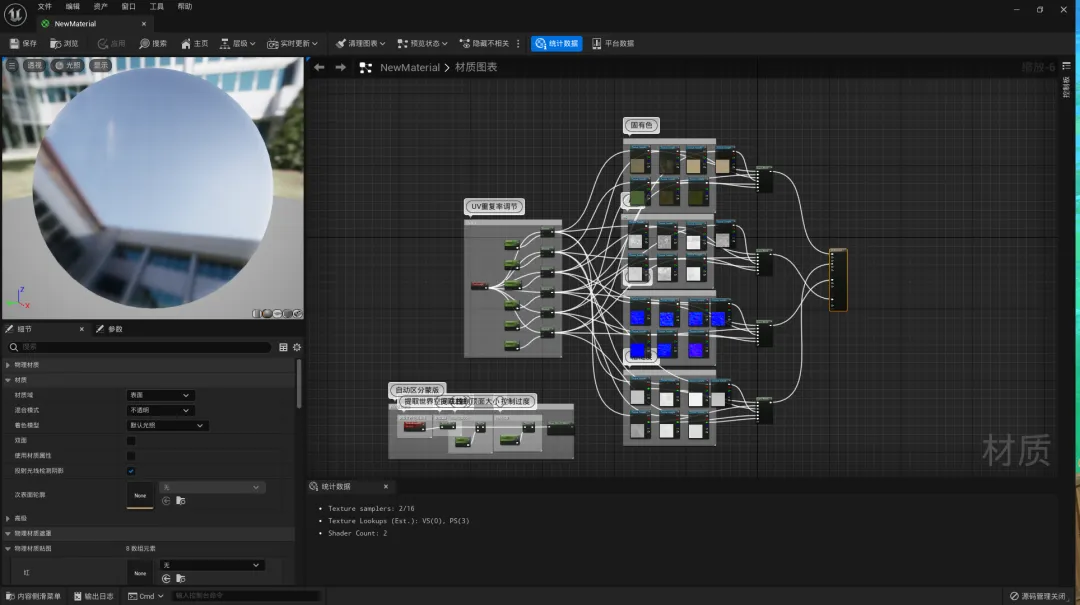Open the details panel settings gear
This screenshot has width=1080, height=605.
(x=297, y=347)
